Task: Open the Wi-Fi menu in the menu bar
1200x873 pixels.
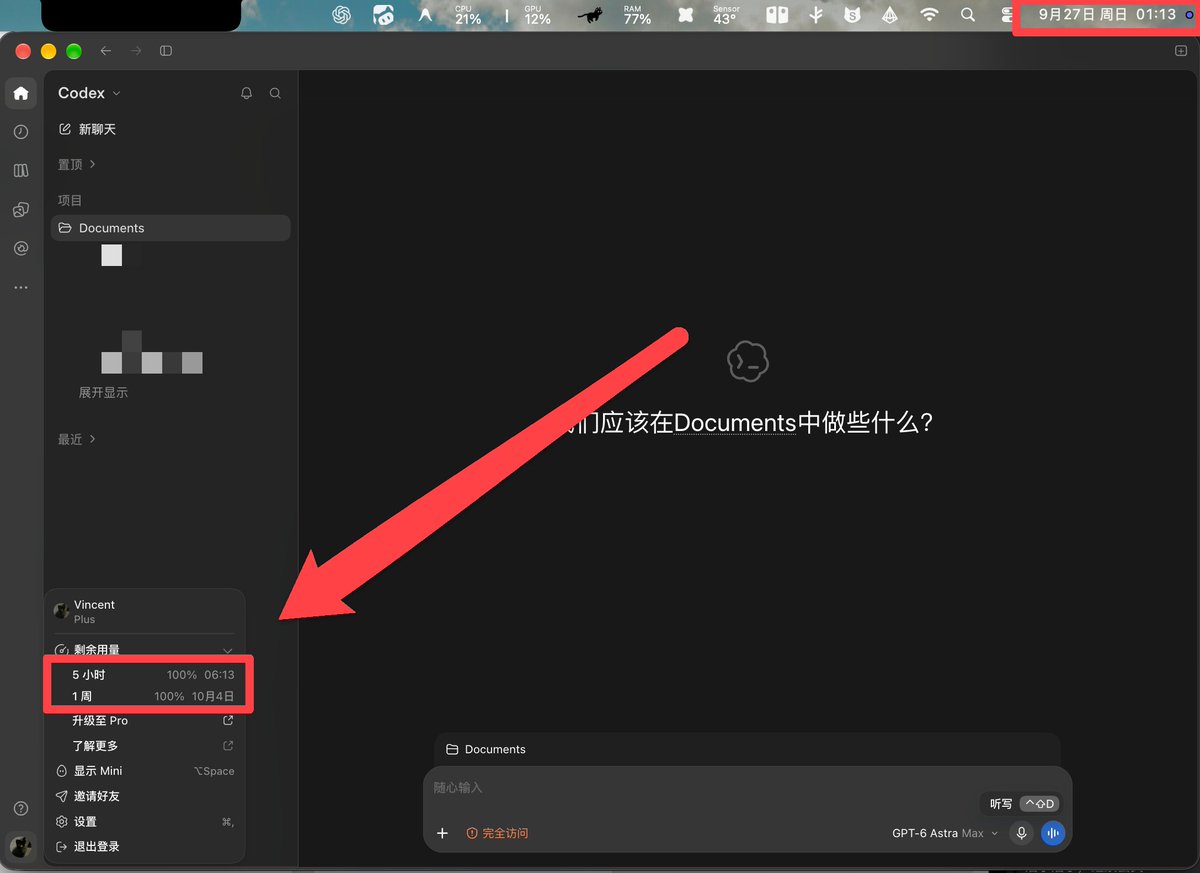Action: [930, 15]
